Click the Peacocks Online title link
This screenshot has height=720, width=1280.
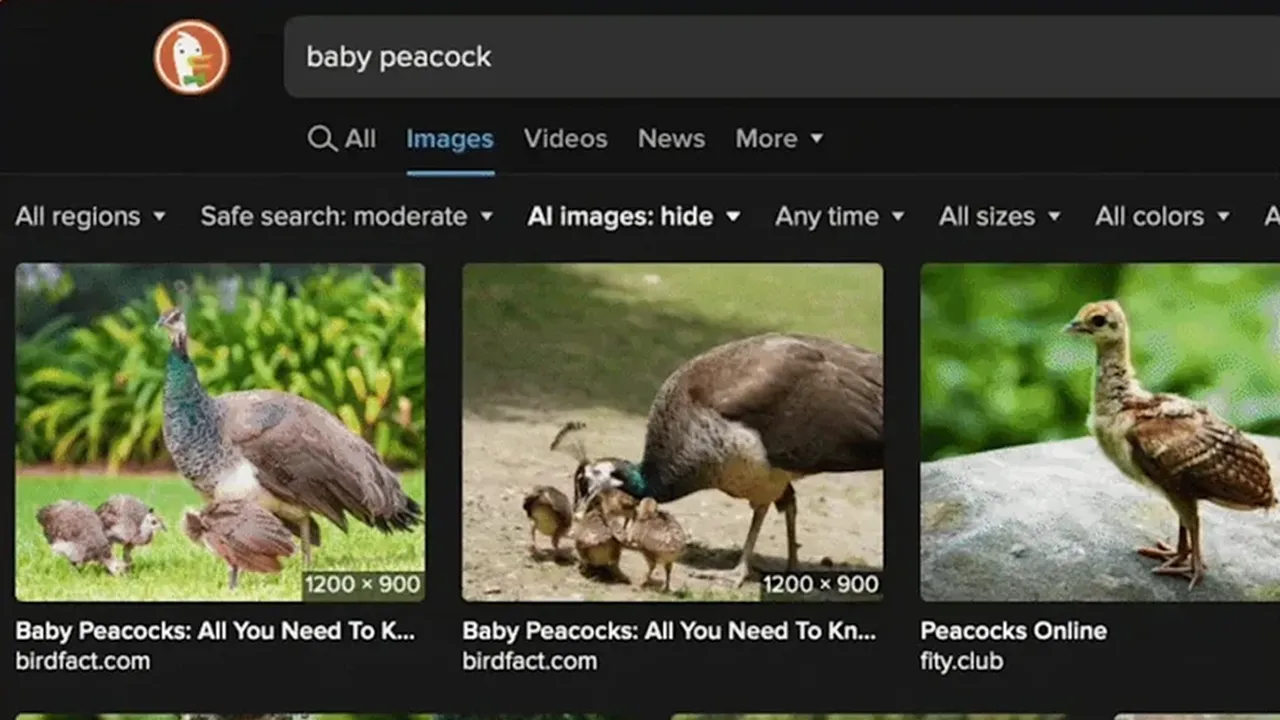click(1013, 631)
